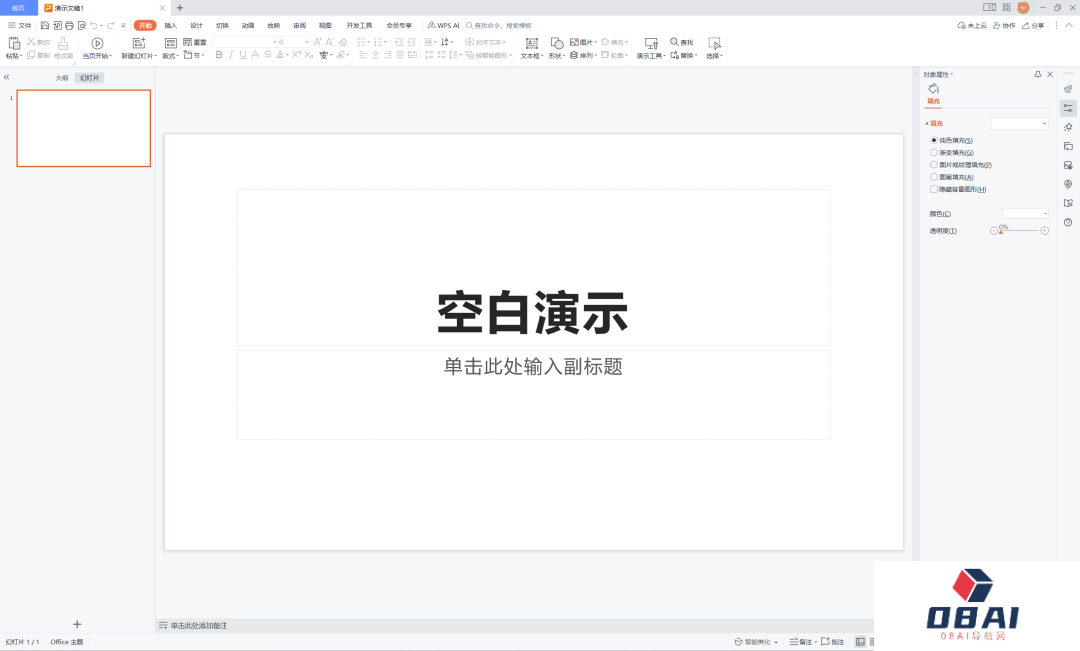
Task: 插入文本框
Action: pos(531,44)
